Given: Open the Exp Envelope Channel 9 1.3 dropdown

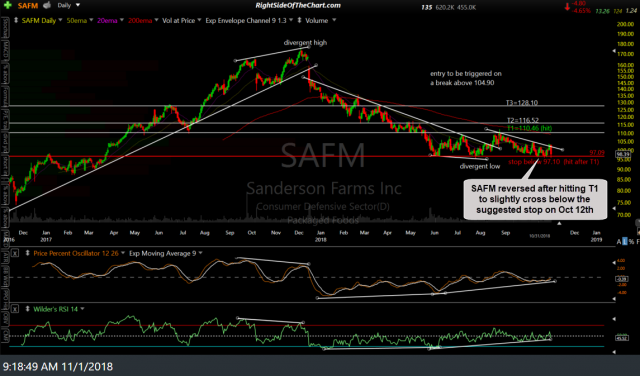Looking at the screenshot, I should [291, 20].
